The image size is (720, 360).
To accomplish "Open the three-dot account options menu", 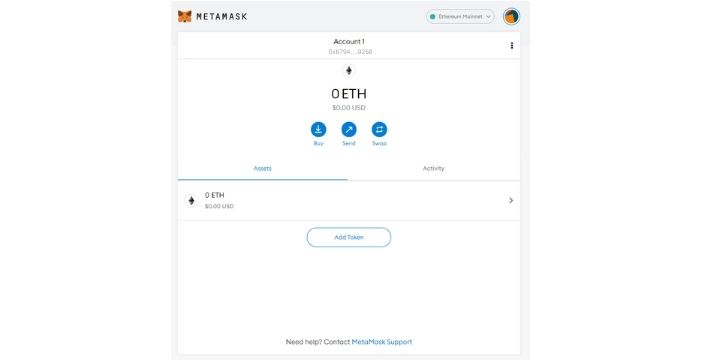I will point(512,45).
